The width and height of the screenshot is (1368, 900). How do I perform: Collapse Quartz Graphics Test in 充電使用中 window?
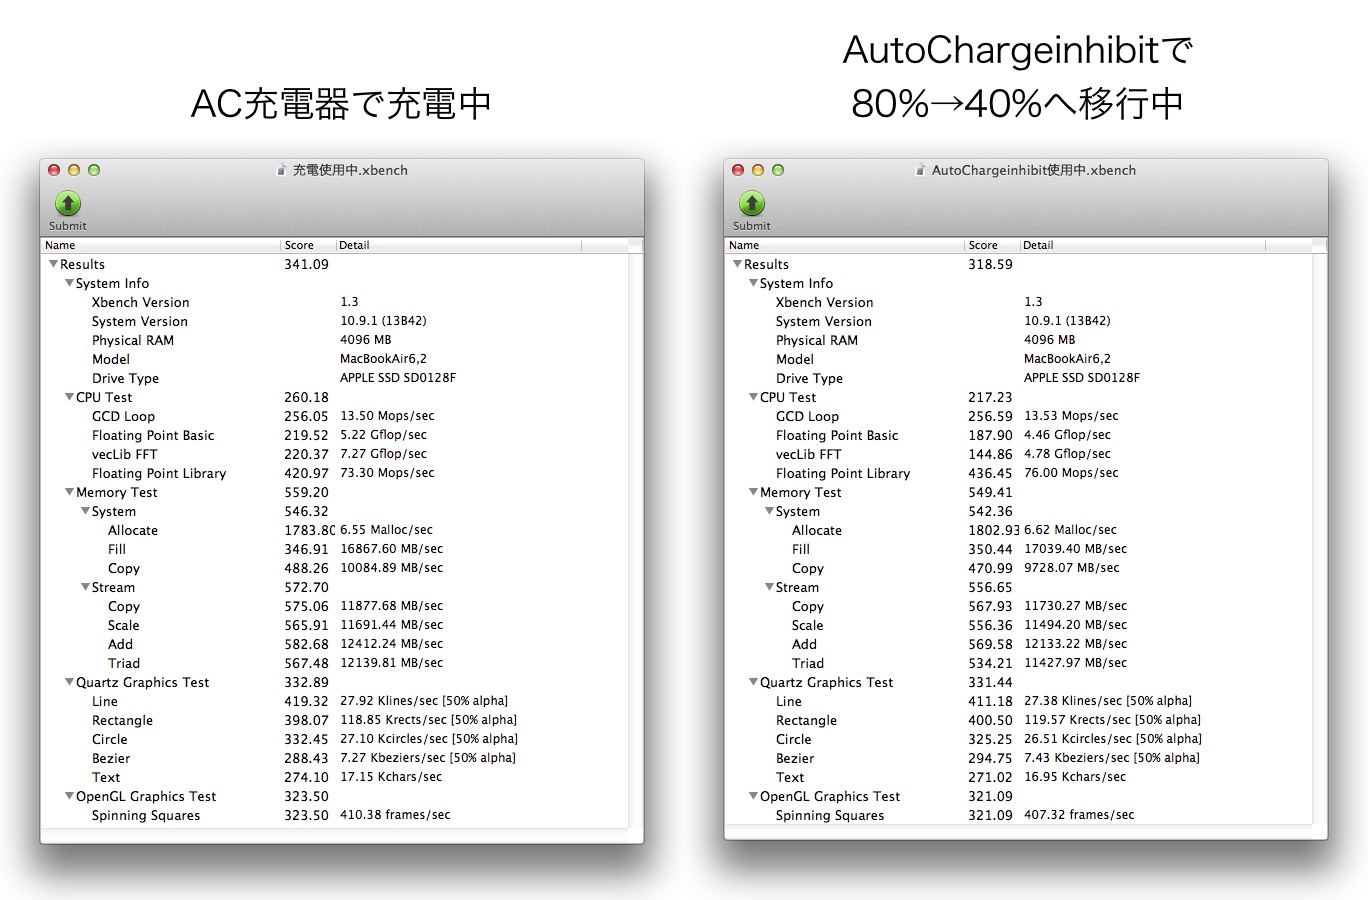click(x=69, y=682)
